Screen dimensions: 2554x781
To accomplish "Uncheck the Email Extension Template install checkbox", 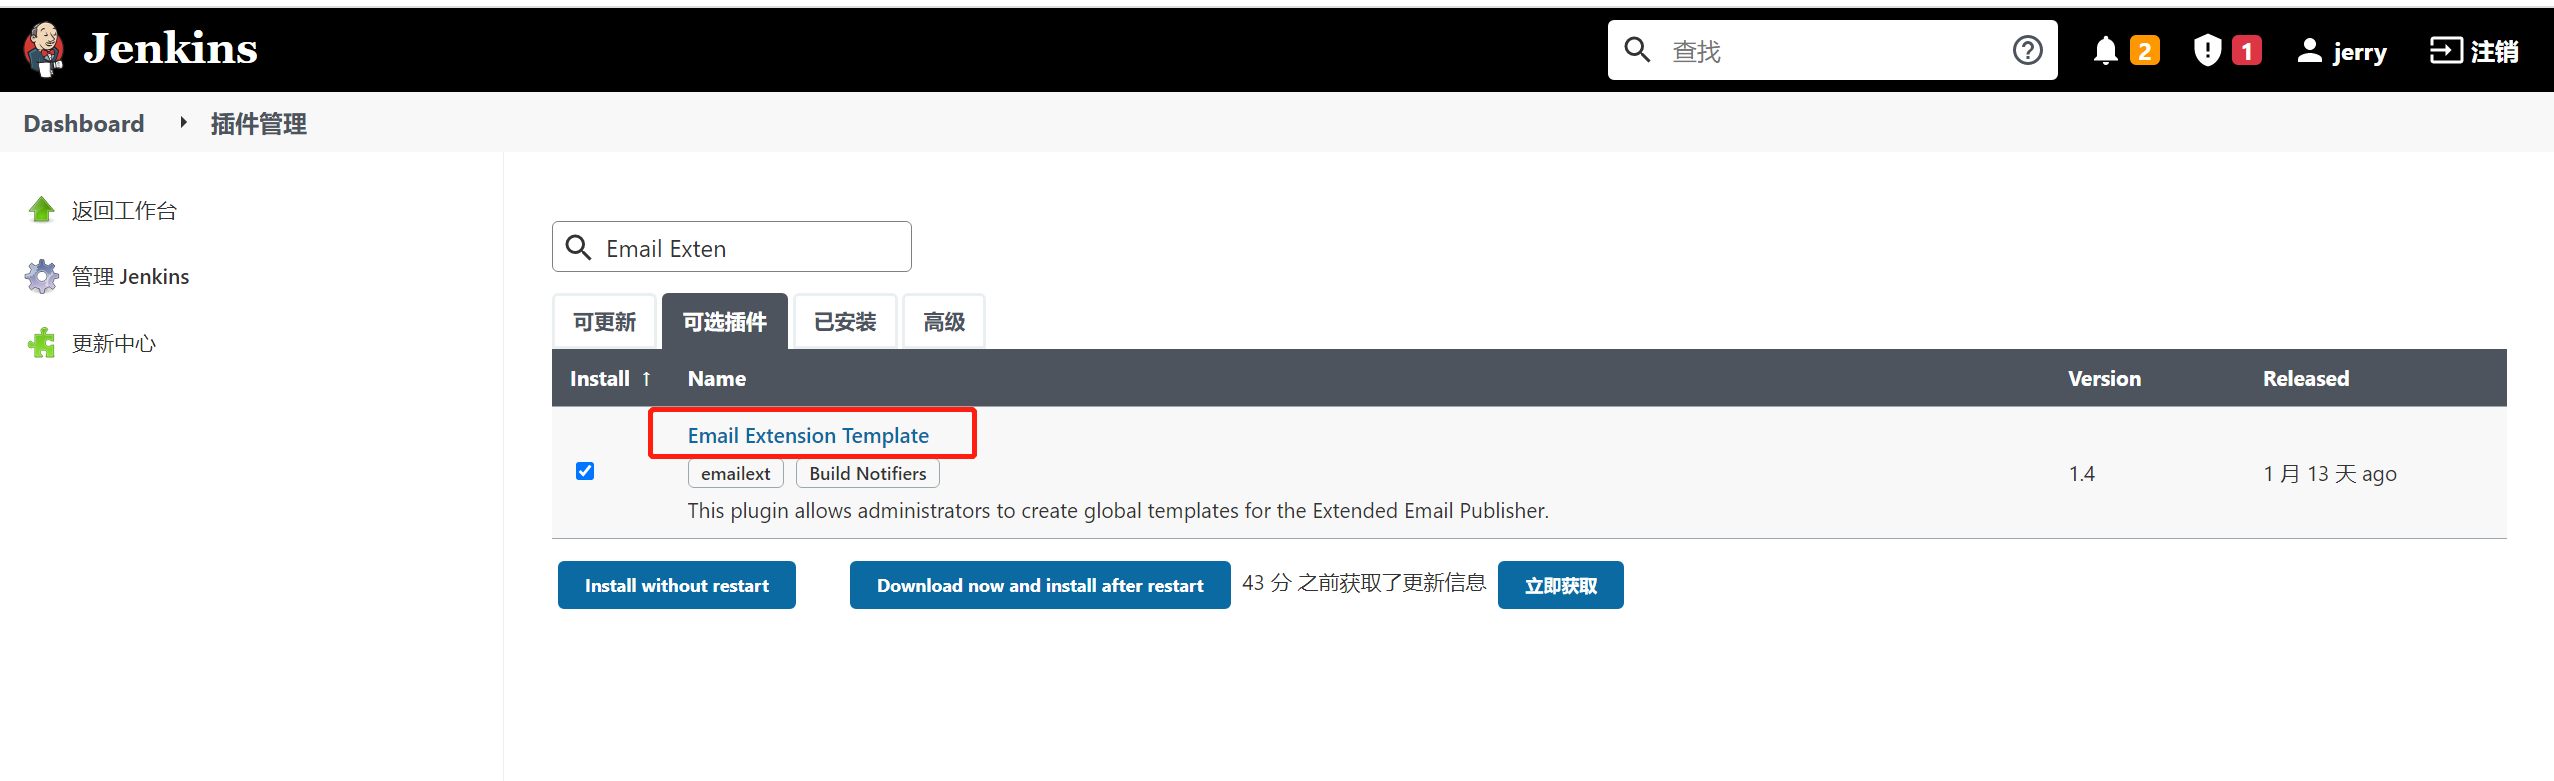I will coord(585,471).
